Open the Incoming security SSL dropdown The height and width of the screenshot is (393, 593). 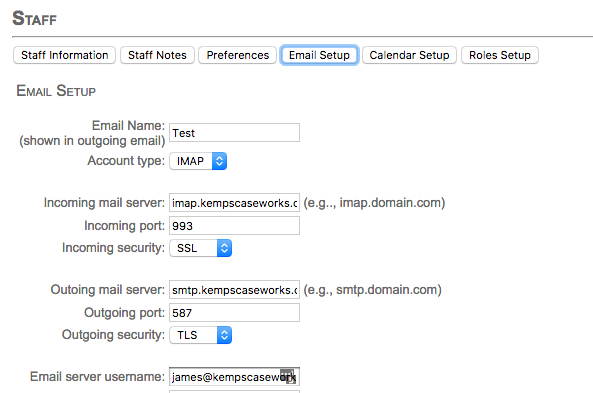(x=200, y=248)
